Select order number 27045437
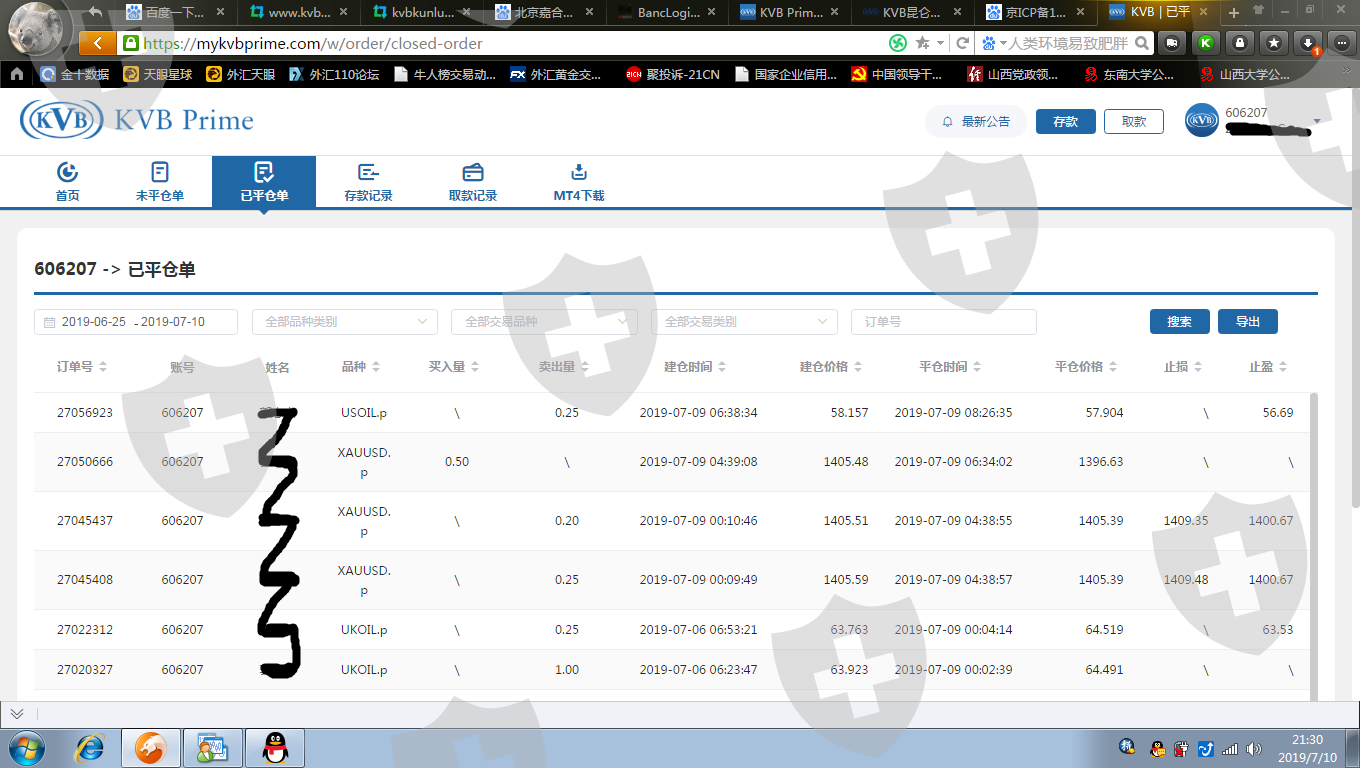Viewport: 1360px width, 768px height. (85, 521)
